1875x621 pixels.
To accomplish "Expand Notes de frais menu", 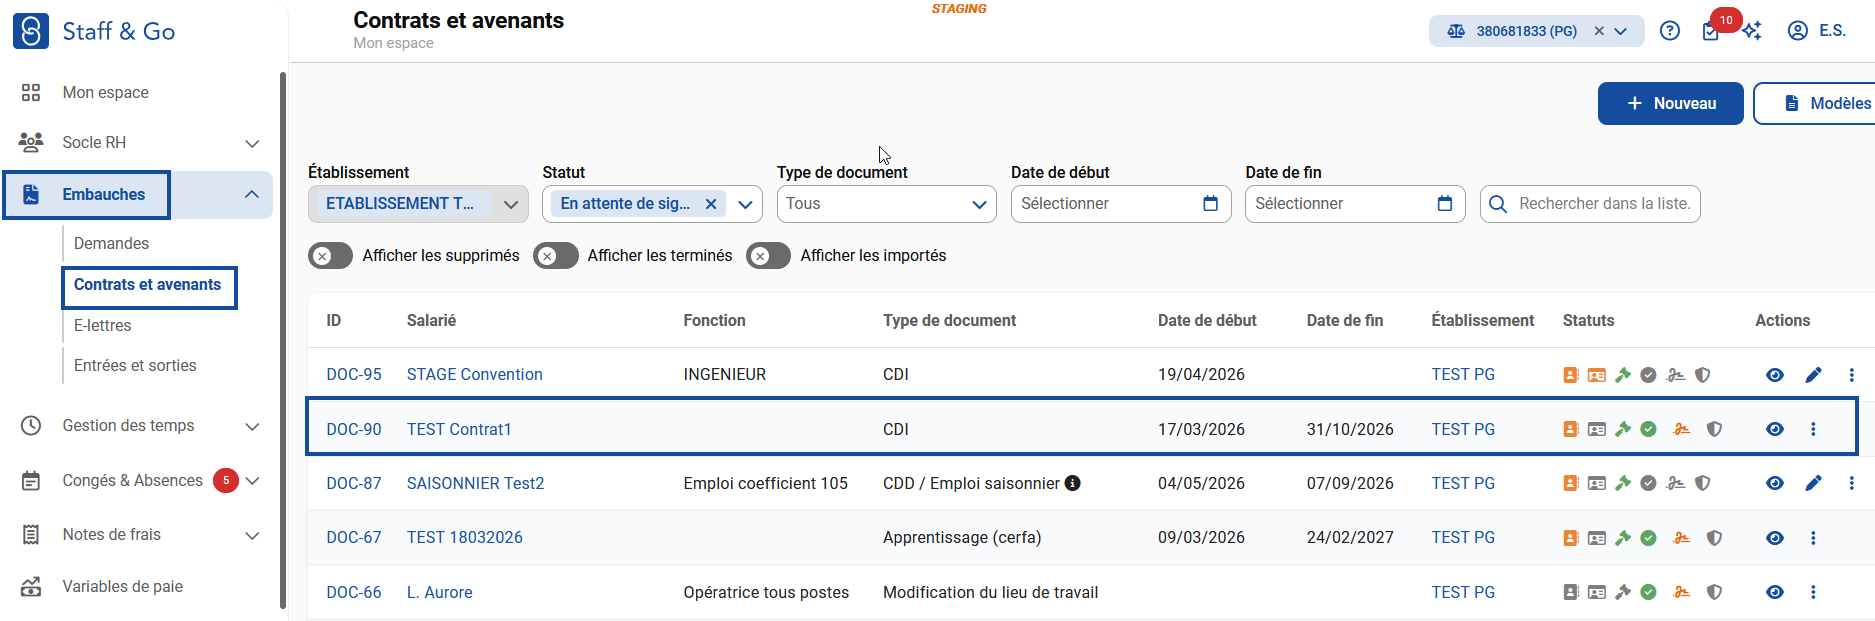I will (x=252, y=535).
